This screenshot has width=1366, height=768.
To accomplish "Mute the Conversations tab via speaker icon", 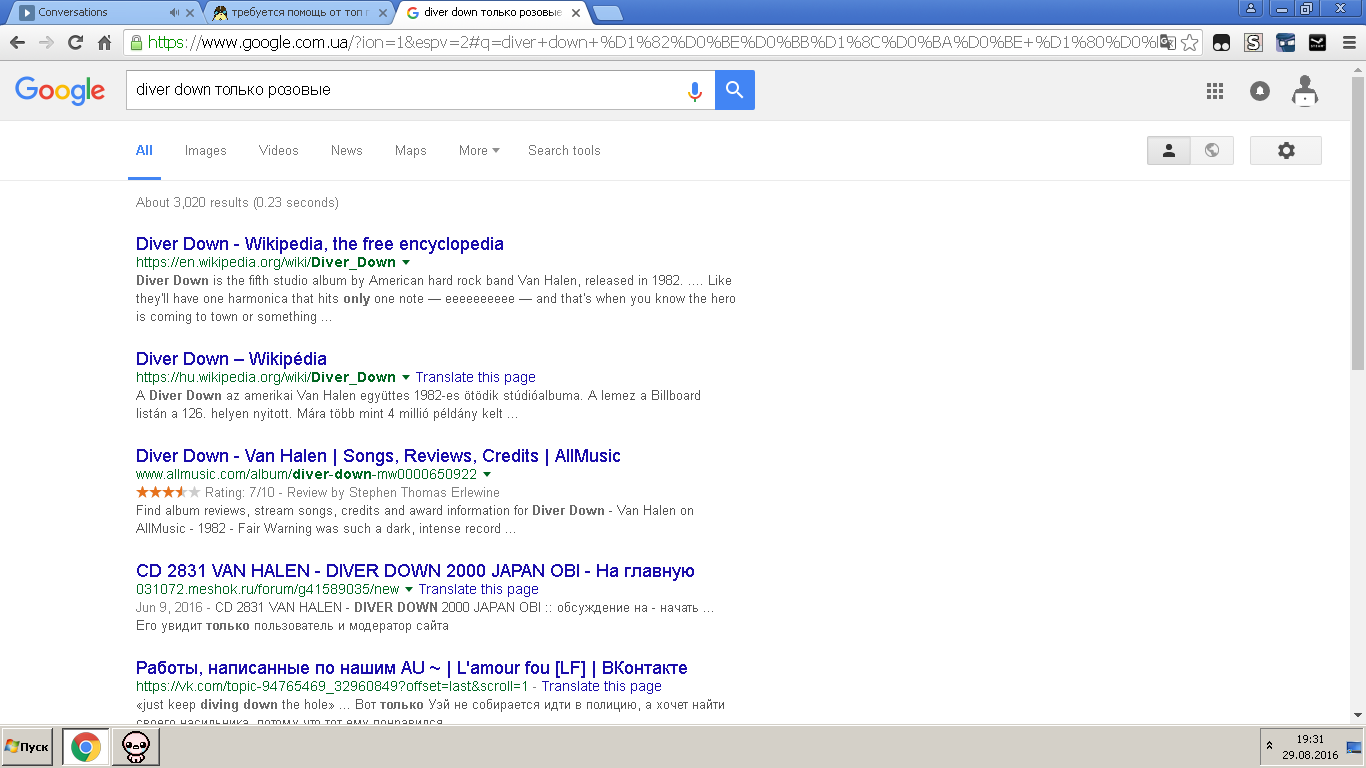I will [x=175, y=12].
